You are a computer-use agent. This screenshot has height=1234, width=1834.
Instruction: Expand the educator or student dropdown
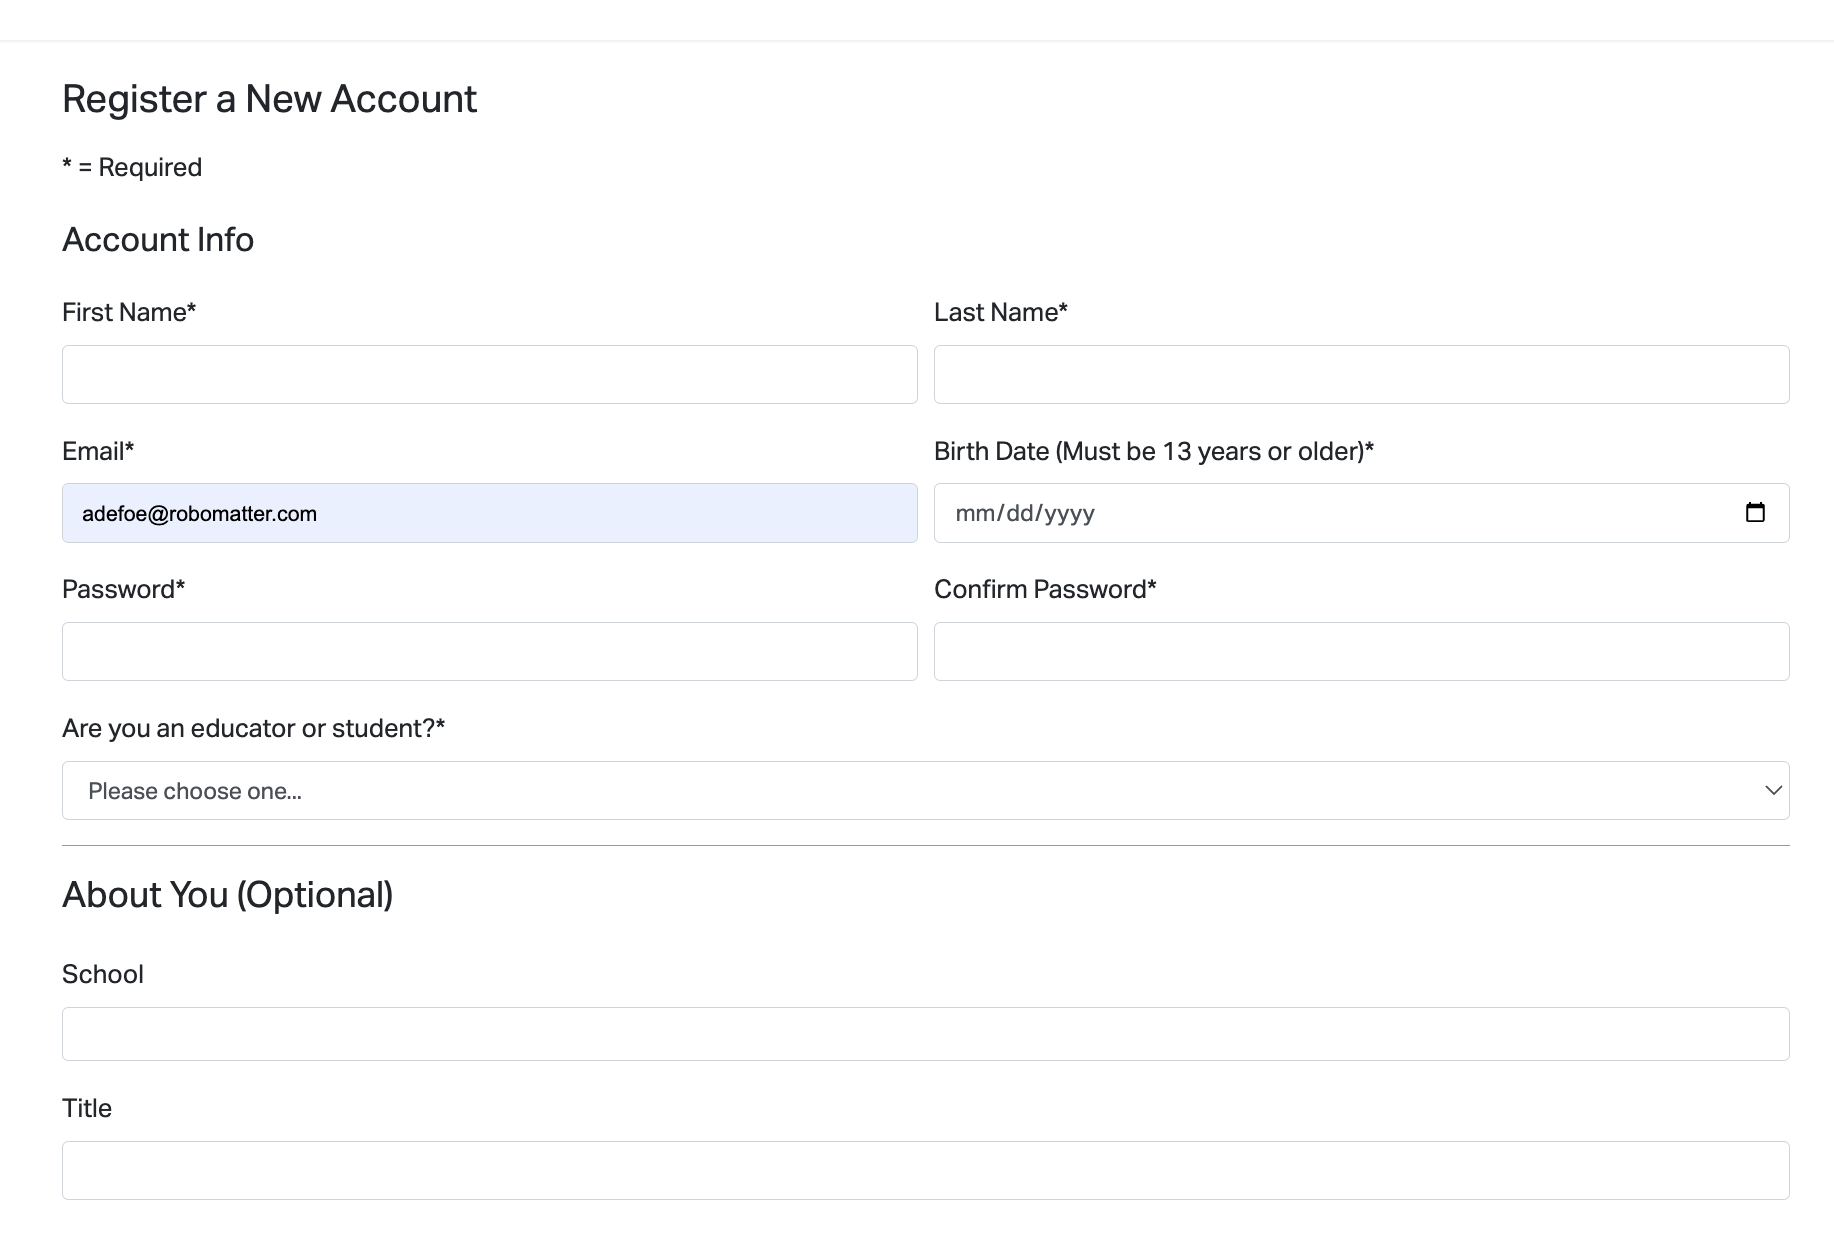tap(924, 791)
